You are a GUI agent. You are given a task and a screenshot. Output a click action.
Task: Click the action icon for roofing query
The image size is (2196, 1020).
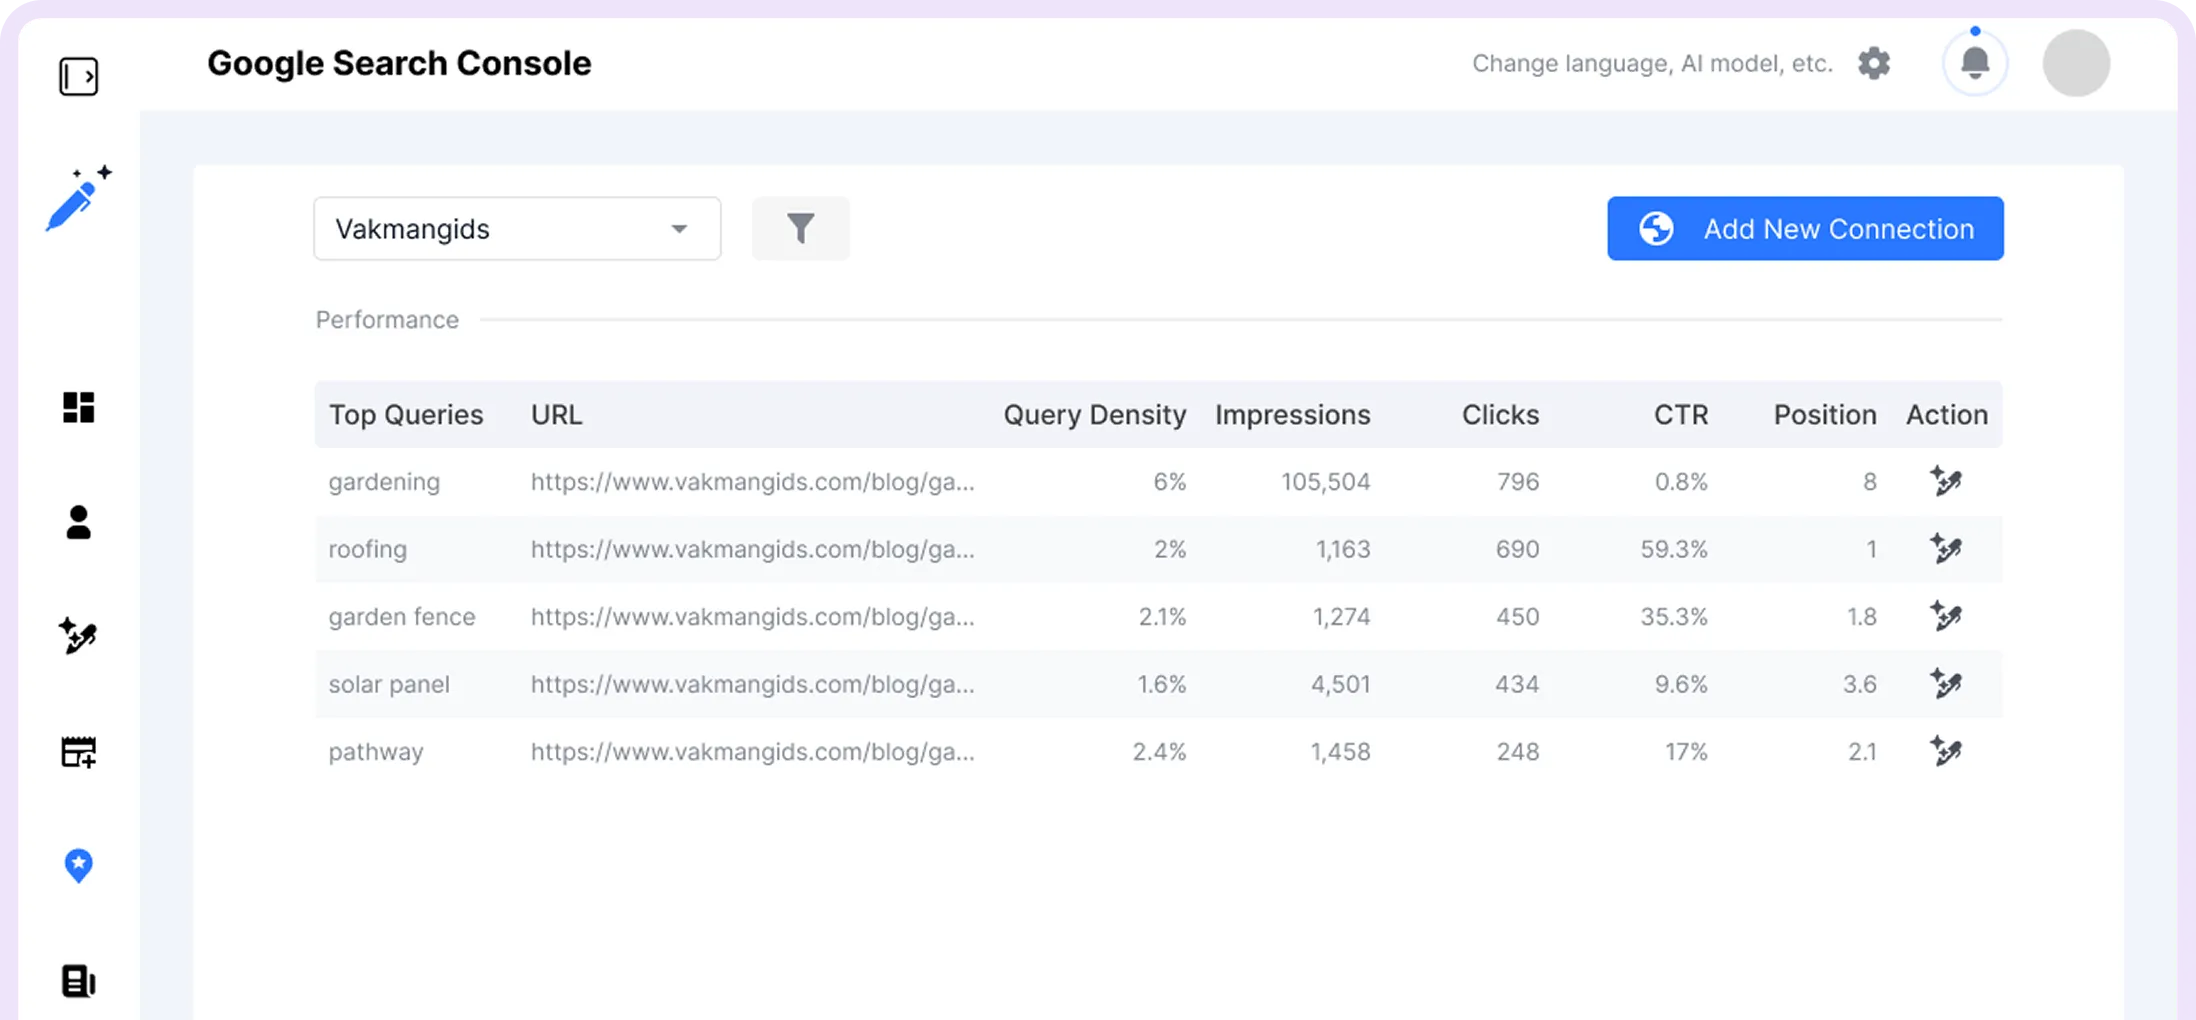(x=1945, y=549)
